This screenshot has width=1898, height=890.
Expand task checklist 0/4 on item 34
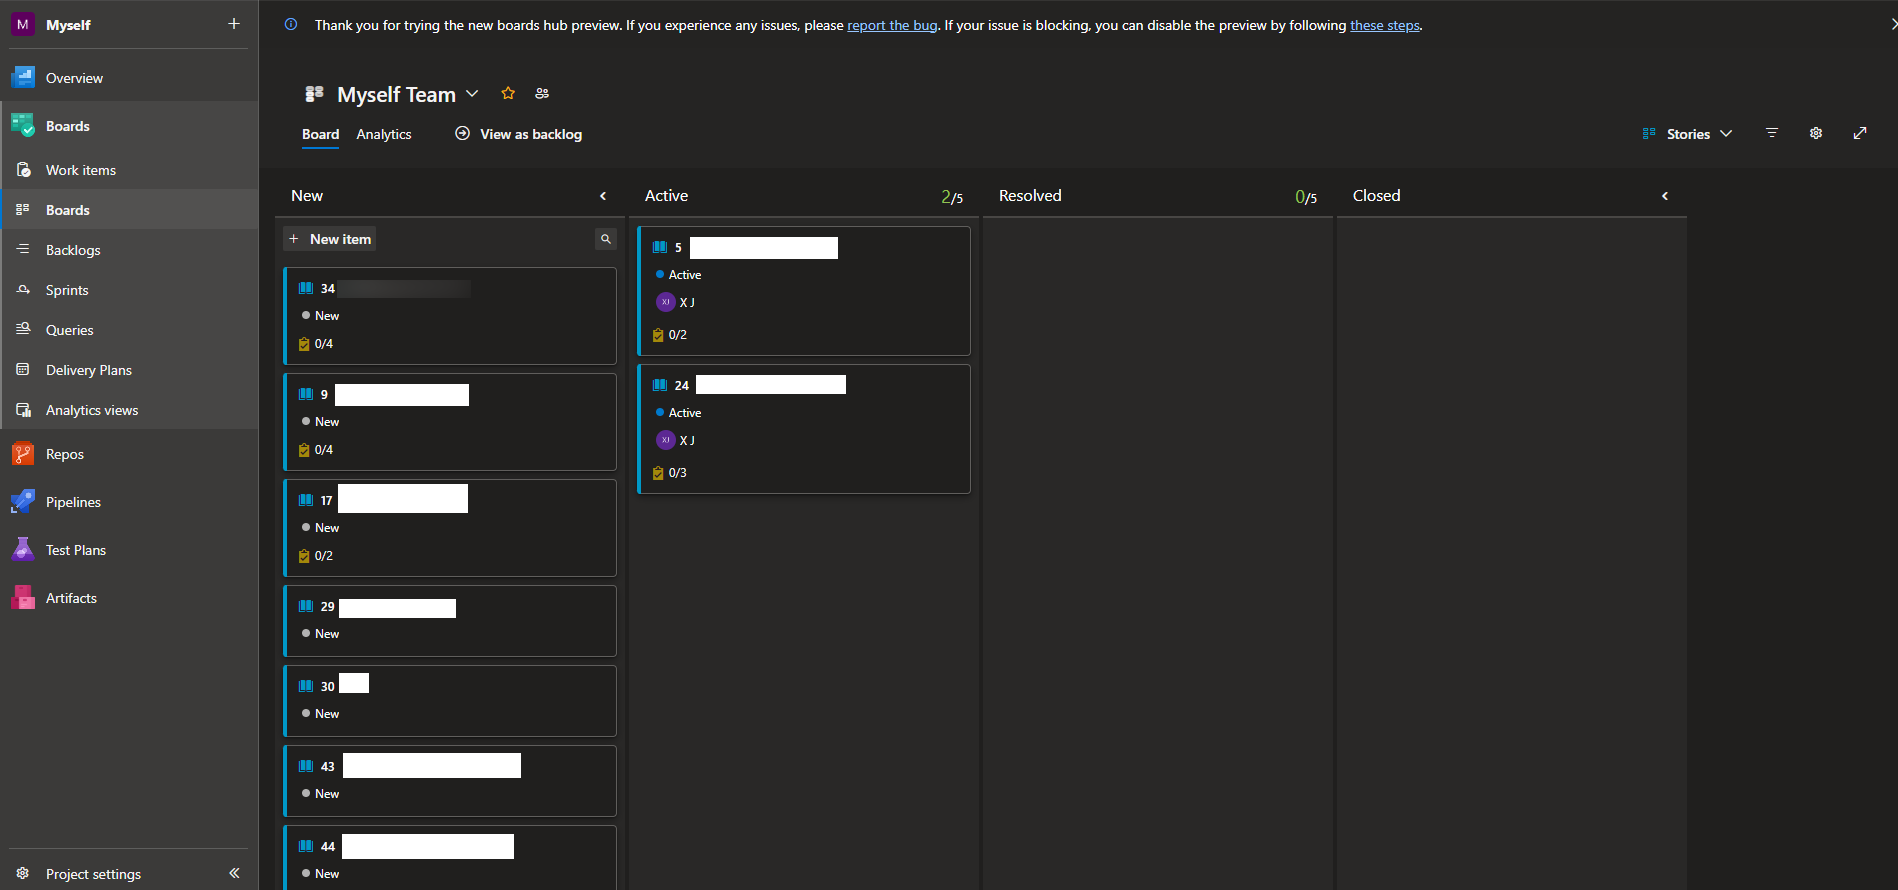point(316,344)
